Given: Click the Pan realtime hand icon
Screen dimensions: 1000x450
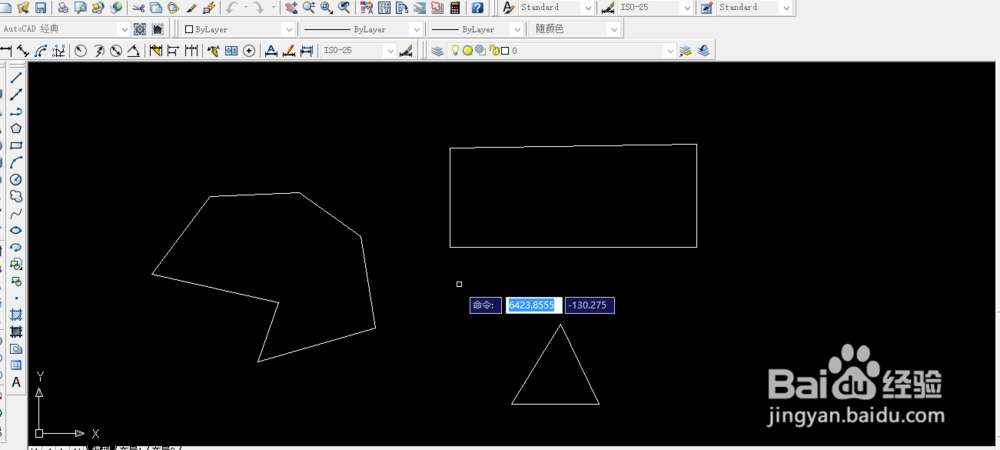Looking at the screenshot, I should pos(291,8).
